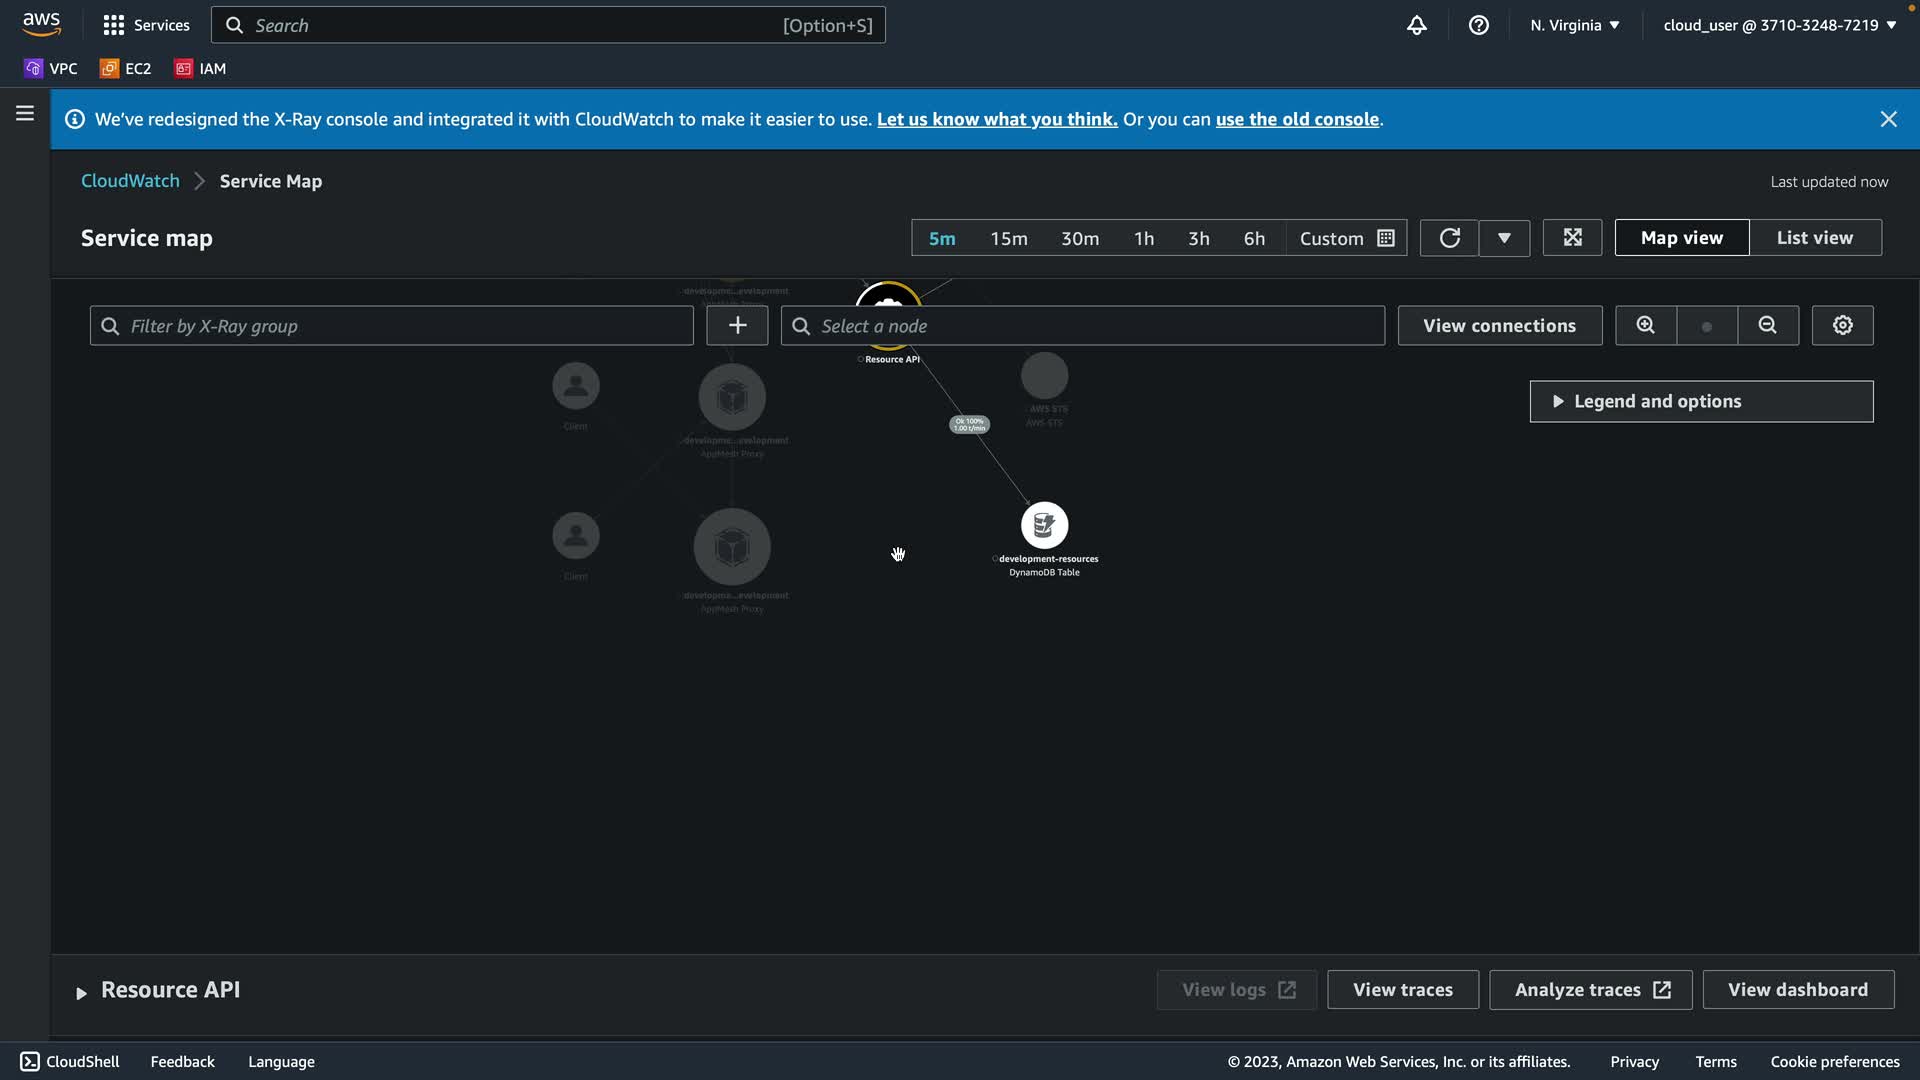This screenshot has width=1920, height=1080.
Task: Open the refresh interval dropdown arrow
Action: (1504, 238)
